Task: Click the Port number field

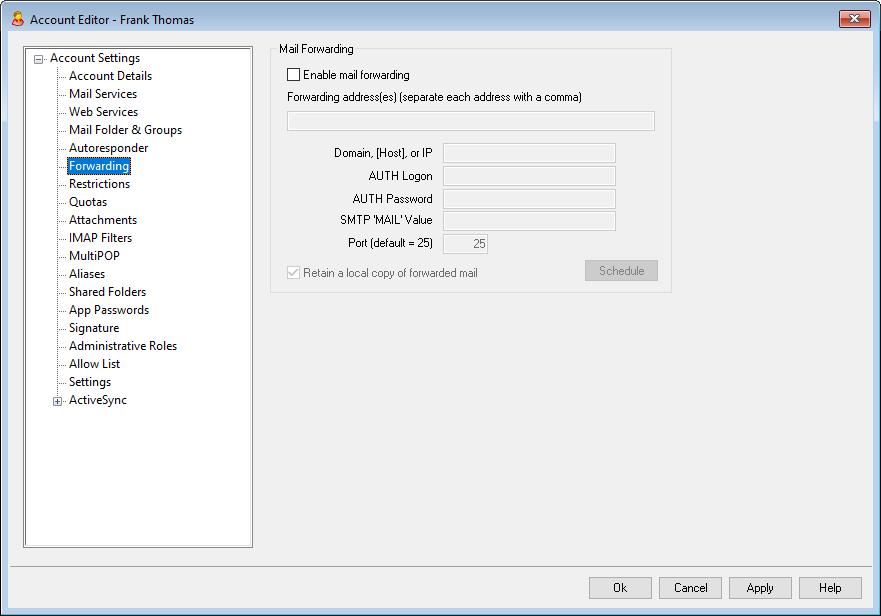Action: click(x=465, y=244)
